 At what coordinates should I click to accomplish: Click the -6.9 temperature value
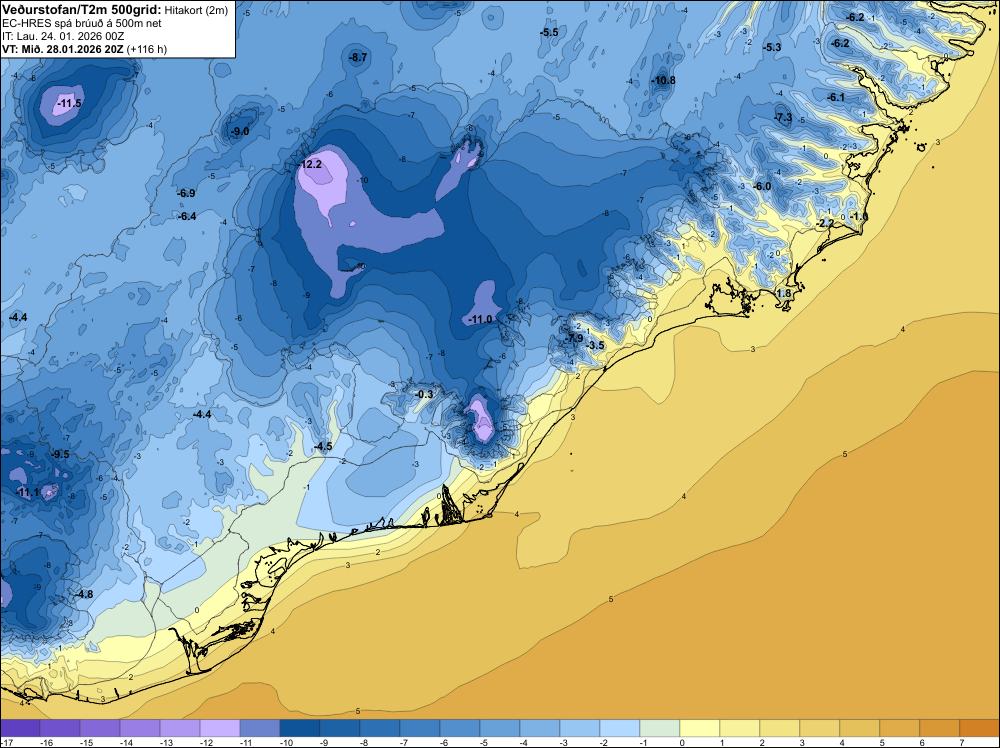point(186,193)
